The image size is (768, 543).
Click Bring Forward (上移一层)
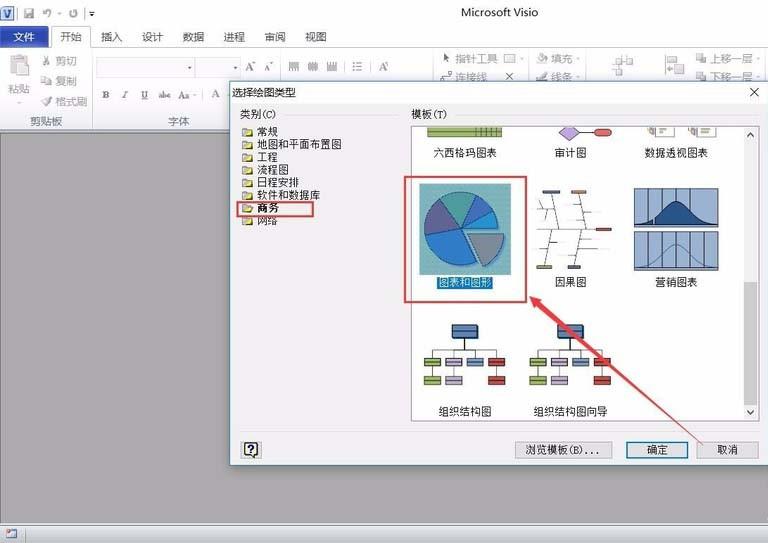724,59
